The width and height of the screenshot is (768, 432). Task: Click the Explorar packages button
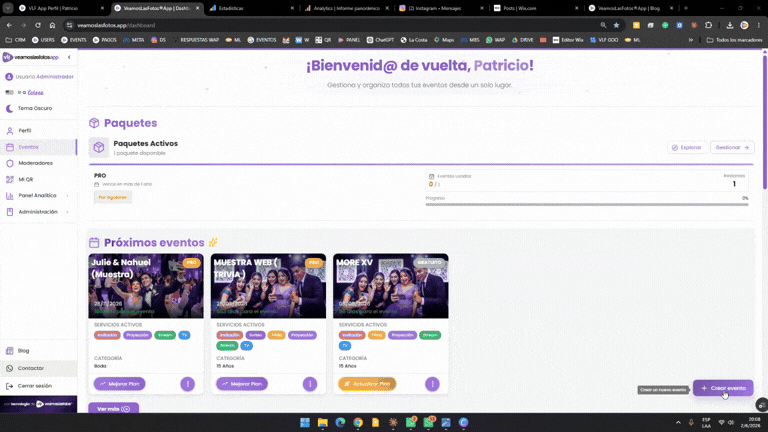pos(687,147)
